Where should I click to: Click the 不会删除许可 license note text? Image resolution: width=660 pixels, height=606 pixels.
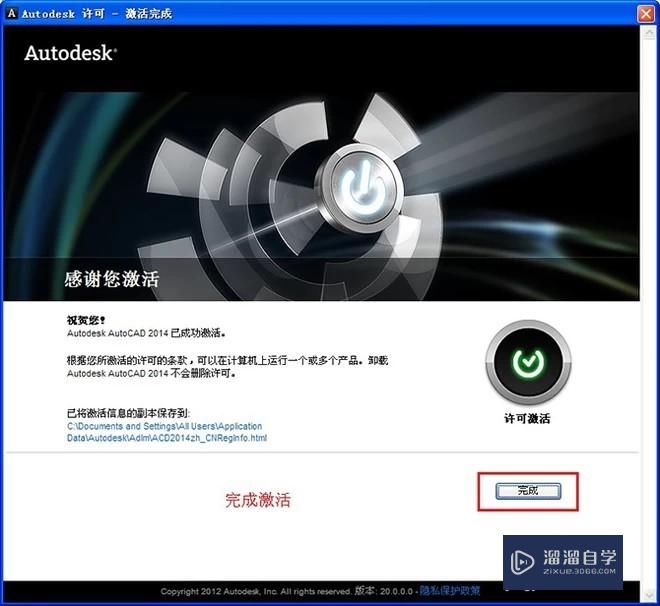(x=204, y=373)
